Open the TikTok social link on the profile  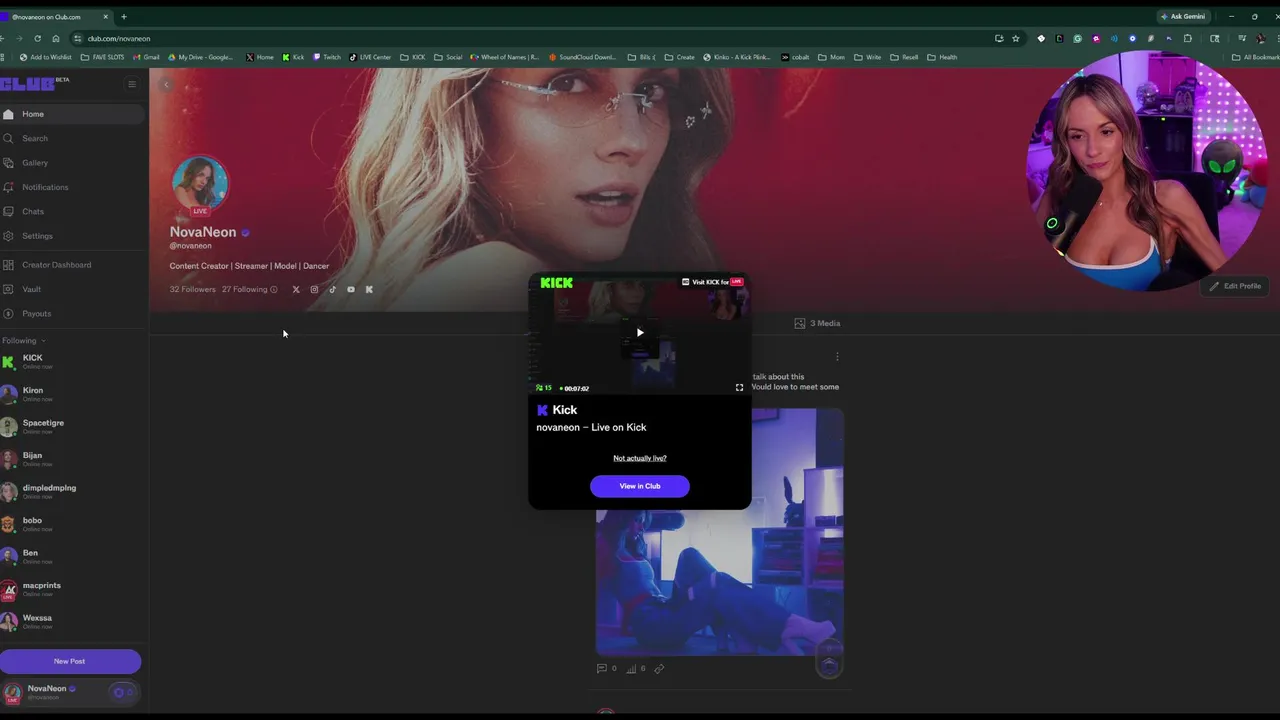click(332, 290)
